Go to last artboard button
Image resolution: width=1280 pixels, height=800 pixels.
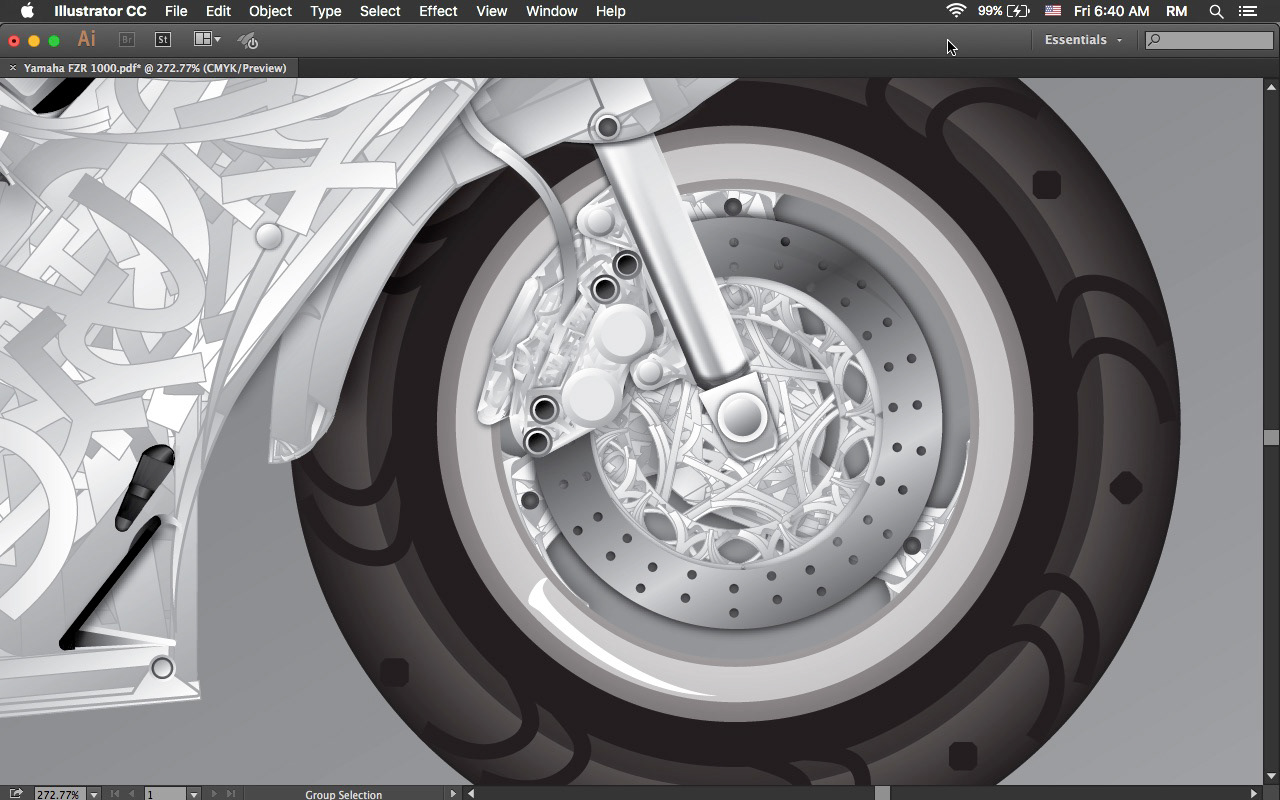click(231, 794)
